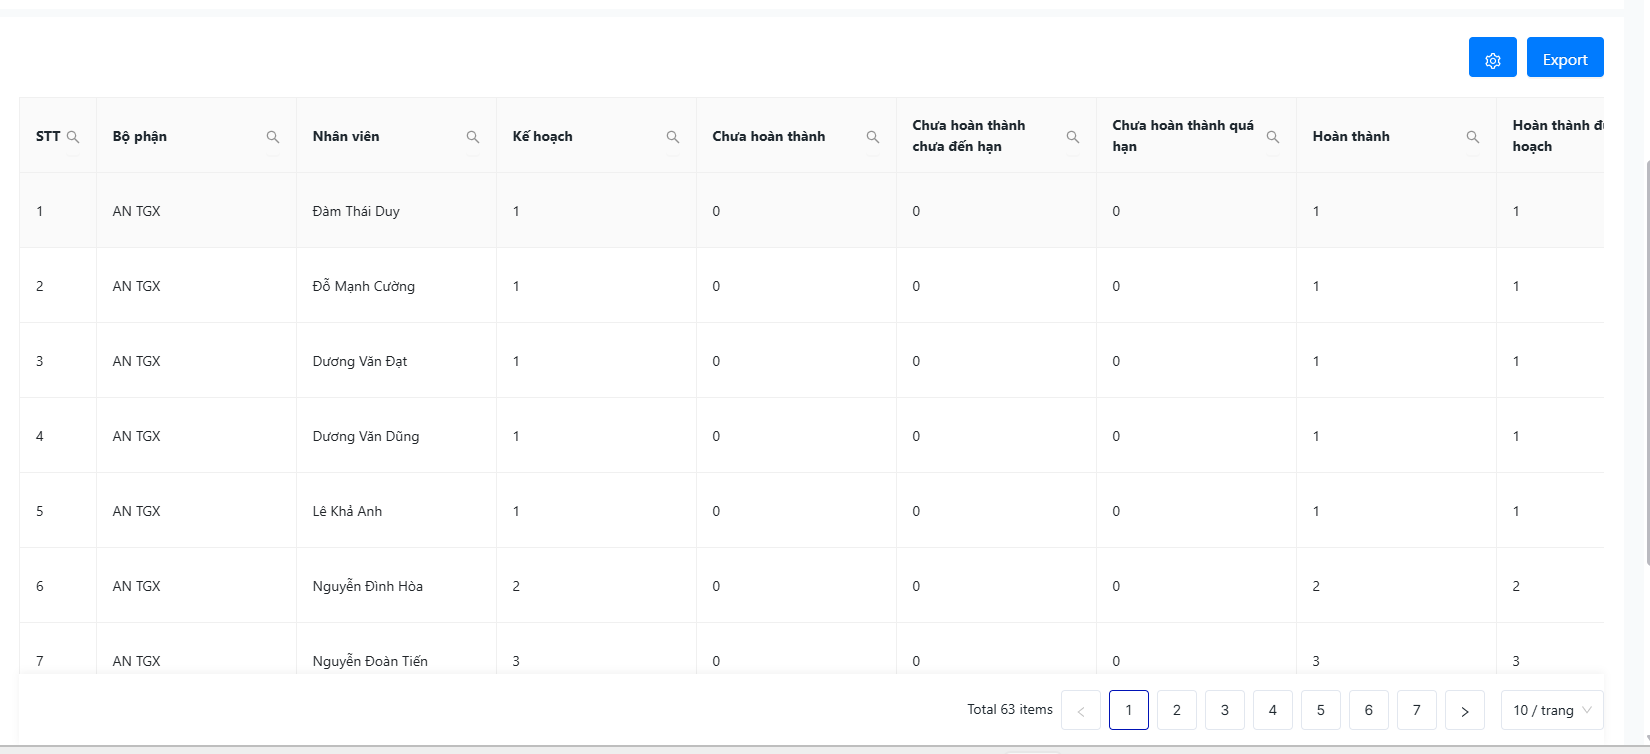Expand the 10 / trang page size dropdown
Screen dimensions: 1650x754
1551,710
